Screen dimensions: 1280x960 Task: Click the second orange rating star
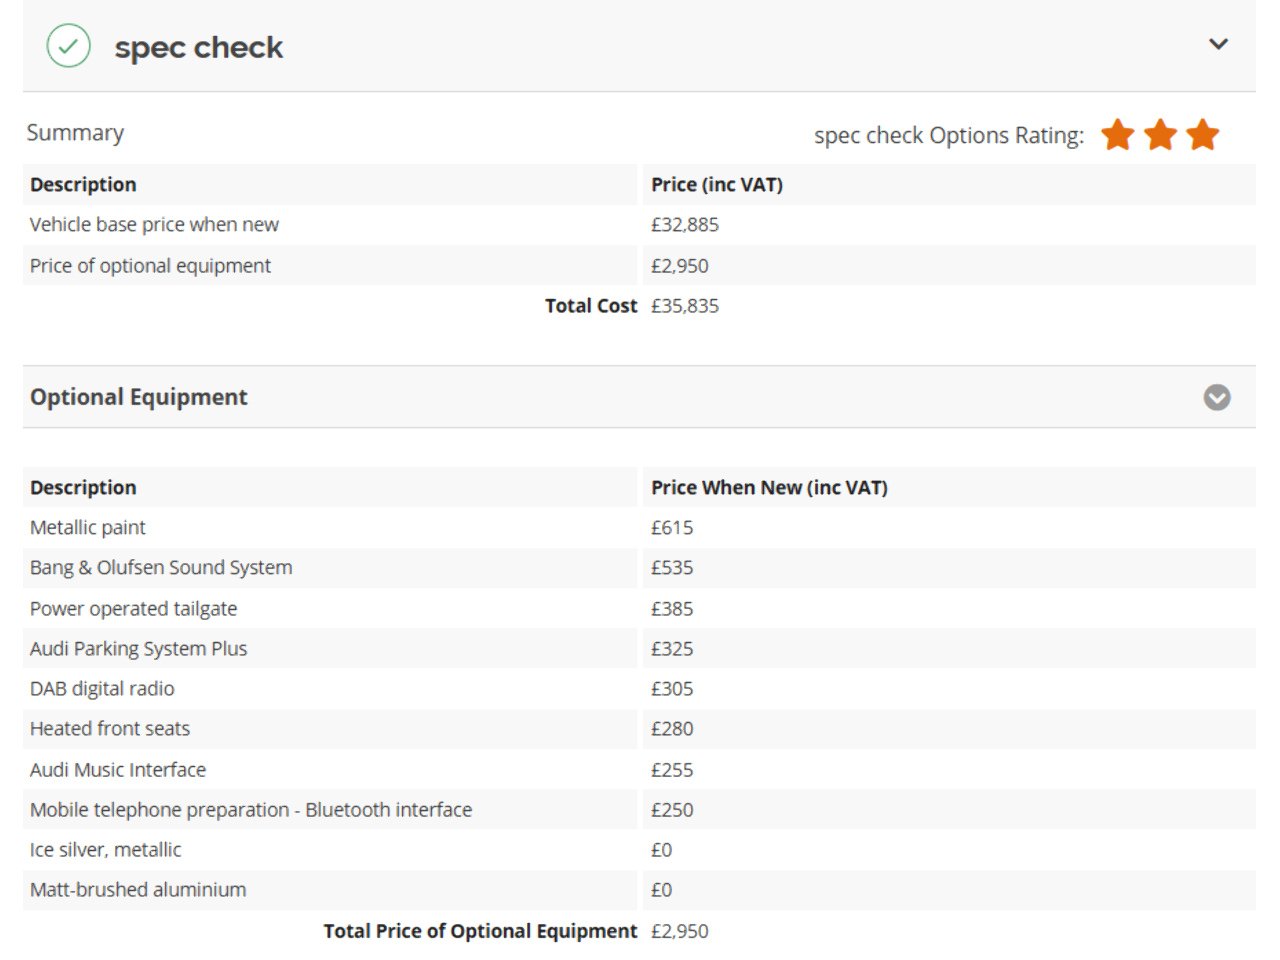tap(1160, 134)
